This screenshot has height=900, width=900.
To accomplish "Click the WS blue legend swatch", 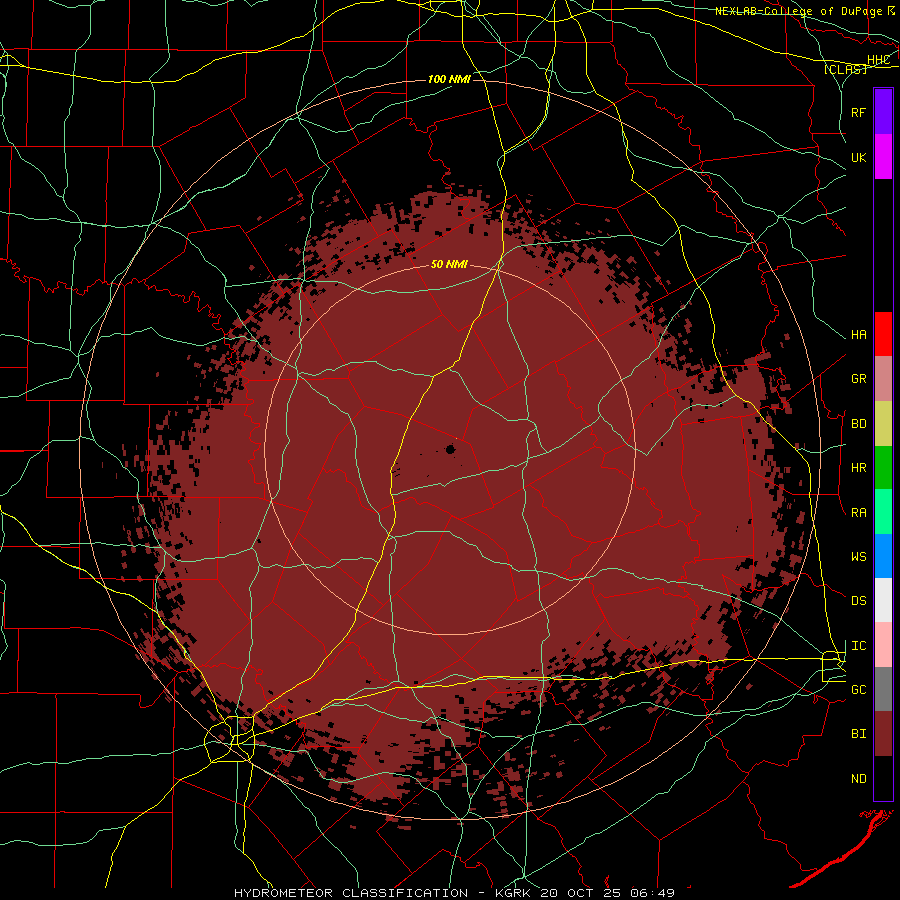I will [883, 556].
